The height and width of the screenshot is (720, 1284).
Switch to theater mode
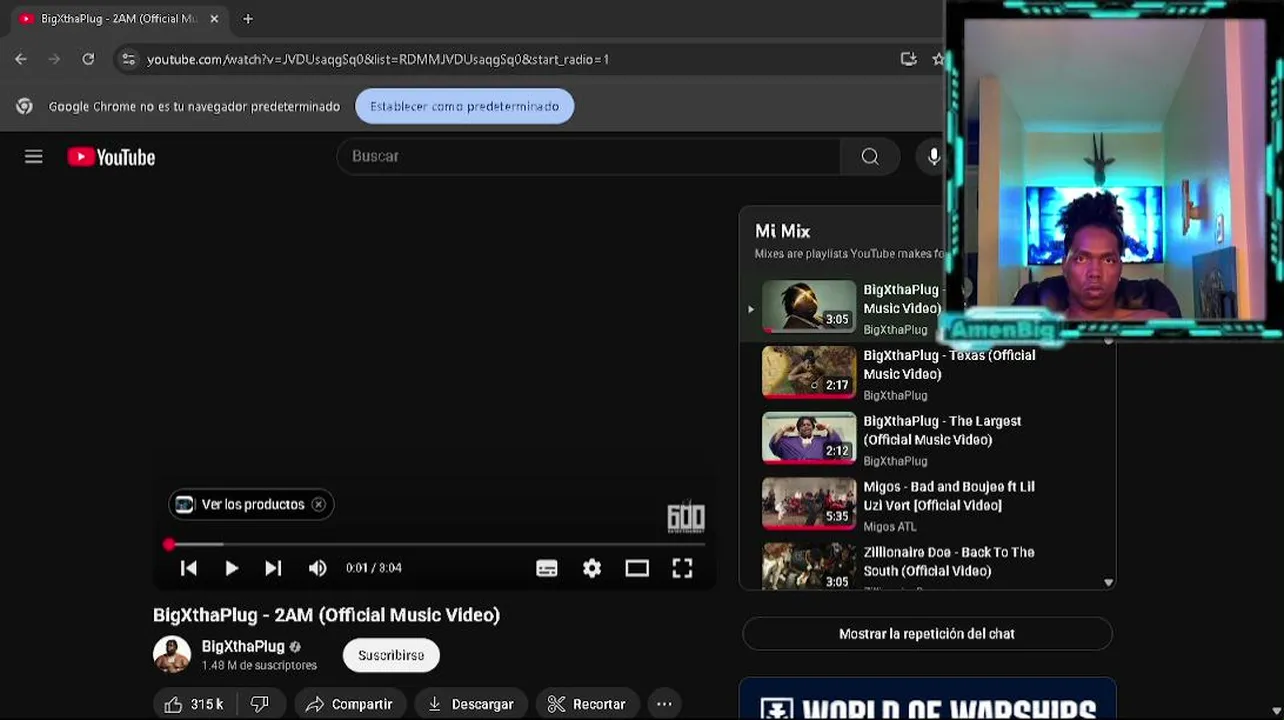[x=637, y=568]
